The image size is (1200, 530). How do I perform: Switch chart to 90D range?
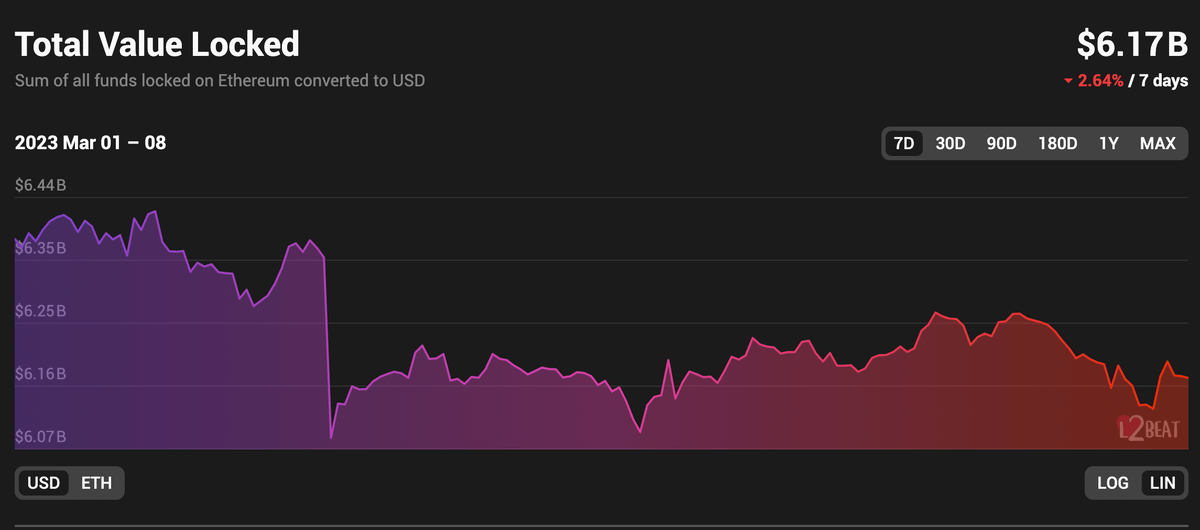point(1001,143)
